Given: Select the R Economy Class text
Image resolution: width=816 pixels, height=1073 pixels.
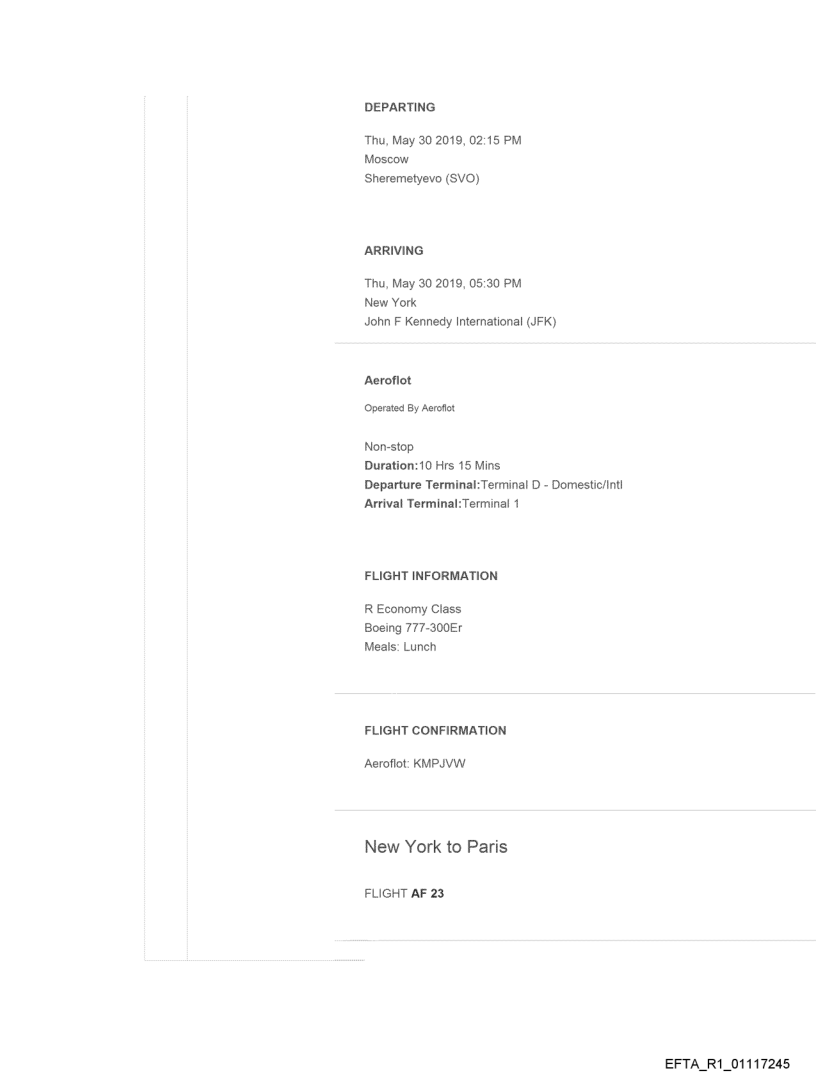Looking at the screenshot, I should coord(412,610).
